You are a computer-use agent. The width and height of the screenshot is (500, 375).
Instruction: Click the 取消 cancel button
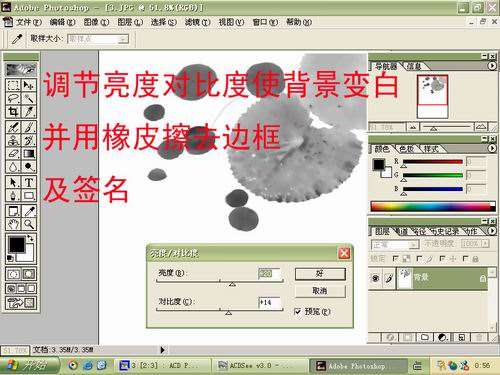coord(320,291)
